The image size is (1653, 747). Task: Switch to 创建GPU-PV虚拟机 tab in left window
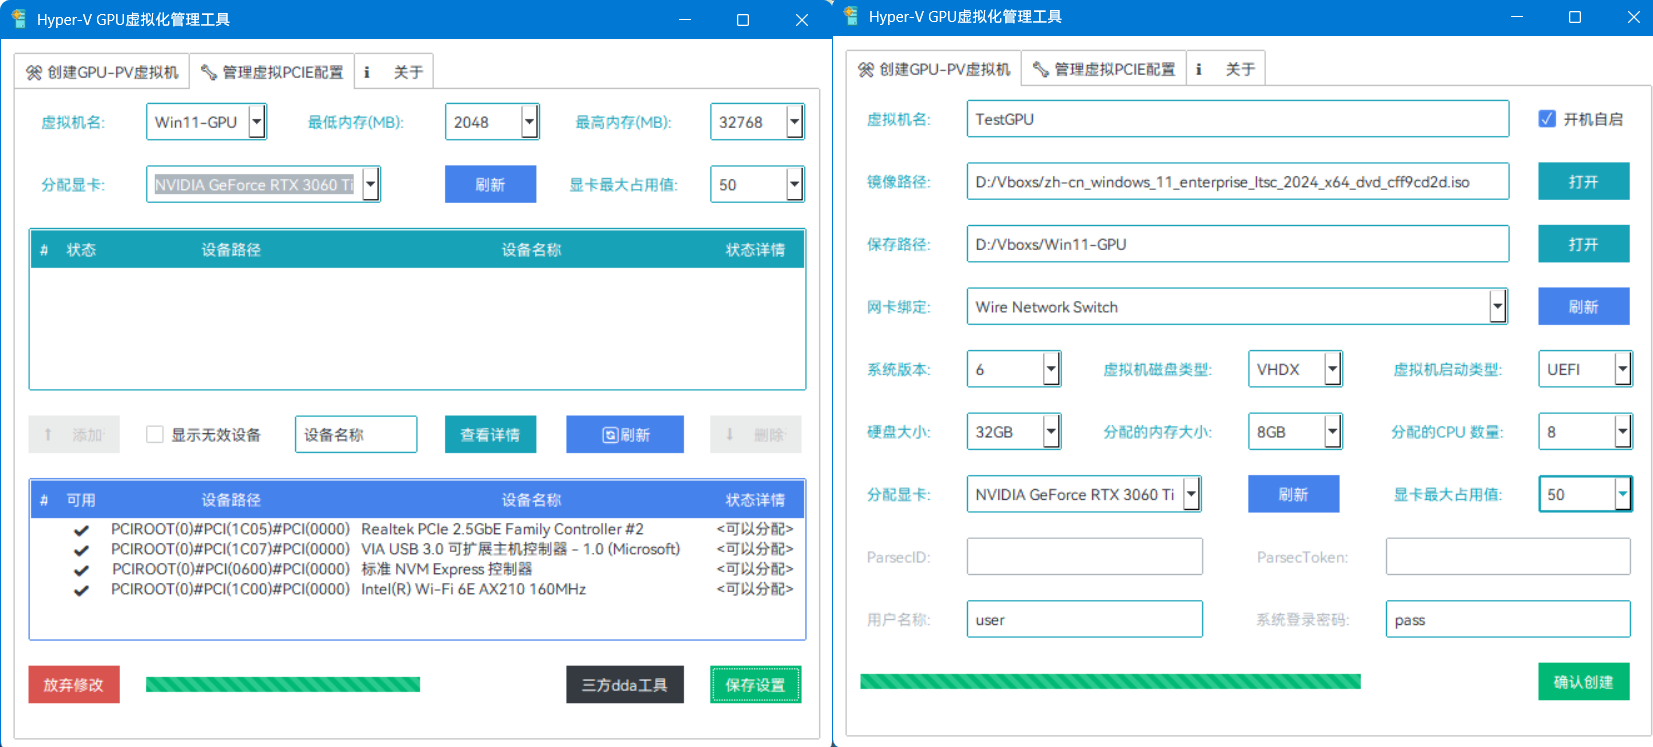pos(102,72)
